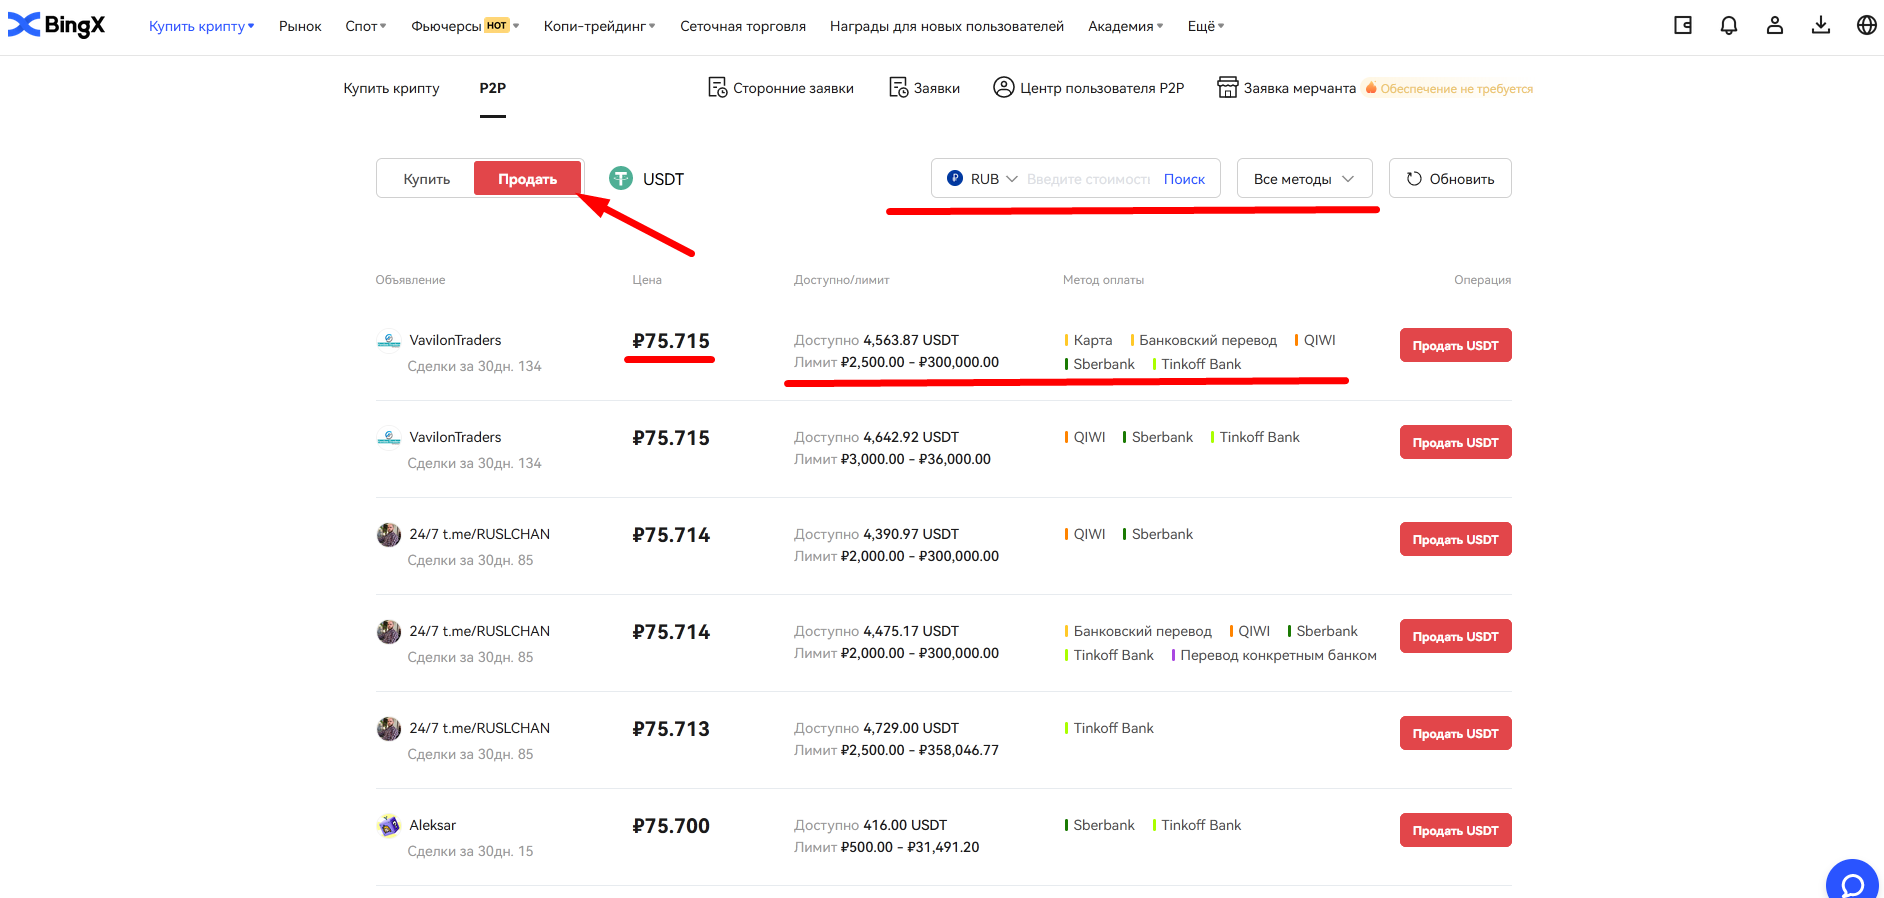Image resolution: width=1884 pixels, height=898 pixels.
Task: Open the RUB currency dropdown
Action: [x=983, y=179]
